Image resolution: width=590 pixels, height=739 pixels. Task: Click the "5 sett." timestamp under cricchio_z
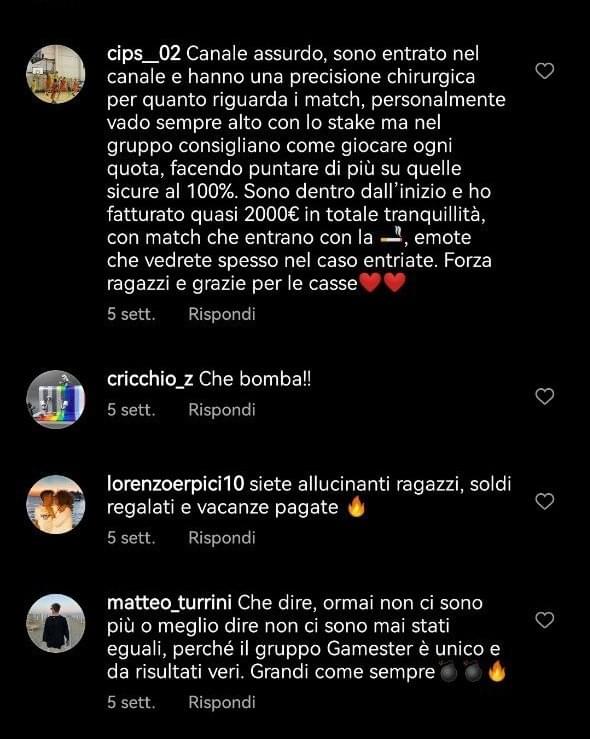[131, 410]
